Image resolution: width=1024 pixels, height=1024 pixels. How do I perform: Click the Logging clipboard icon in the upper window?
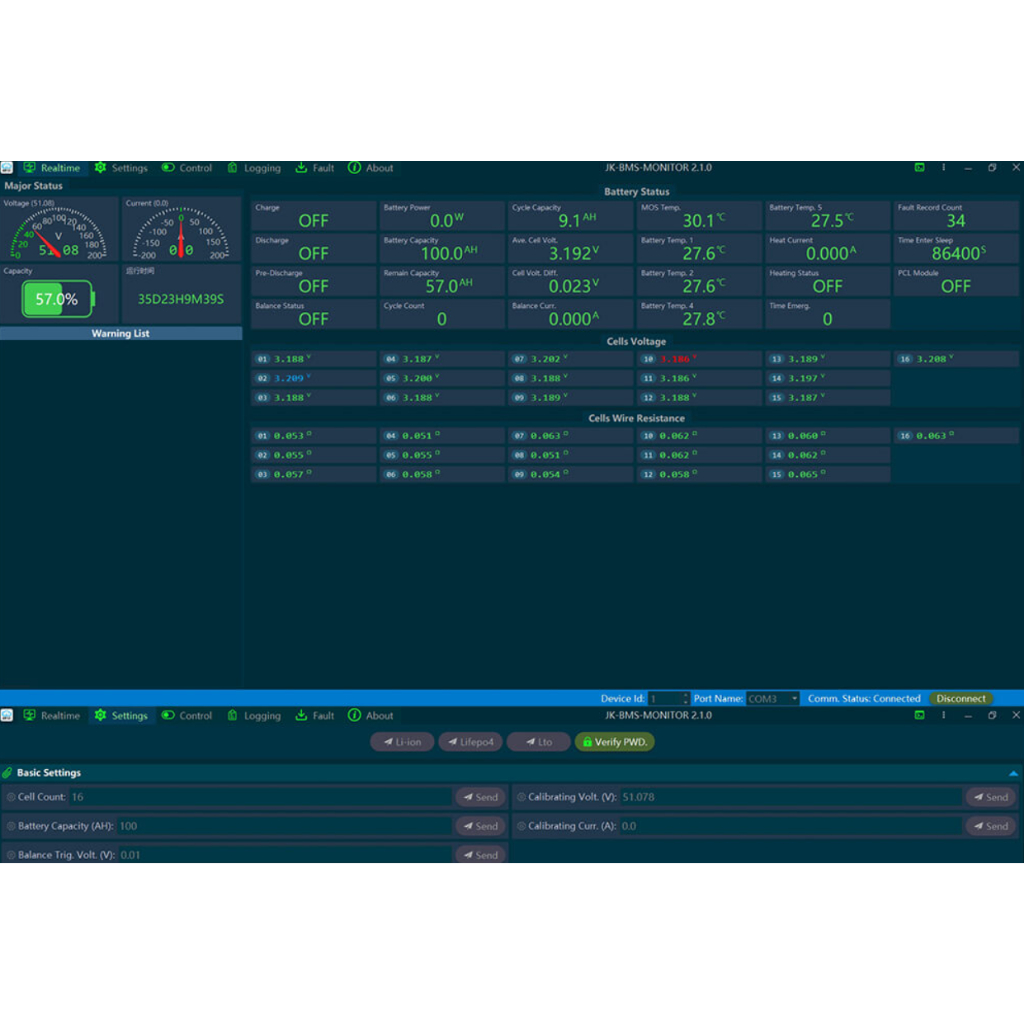click(x=232, y=168)
